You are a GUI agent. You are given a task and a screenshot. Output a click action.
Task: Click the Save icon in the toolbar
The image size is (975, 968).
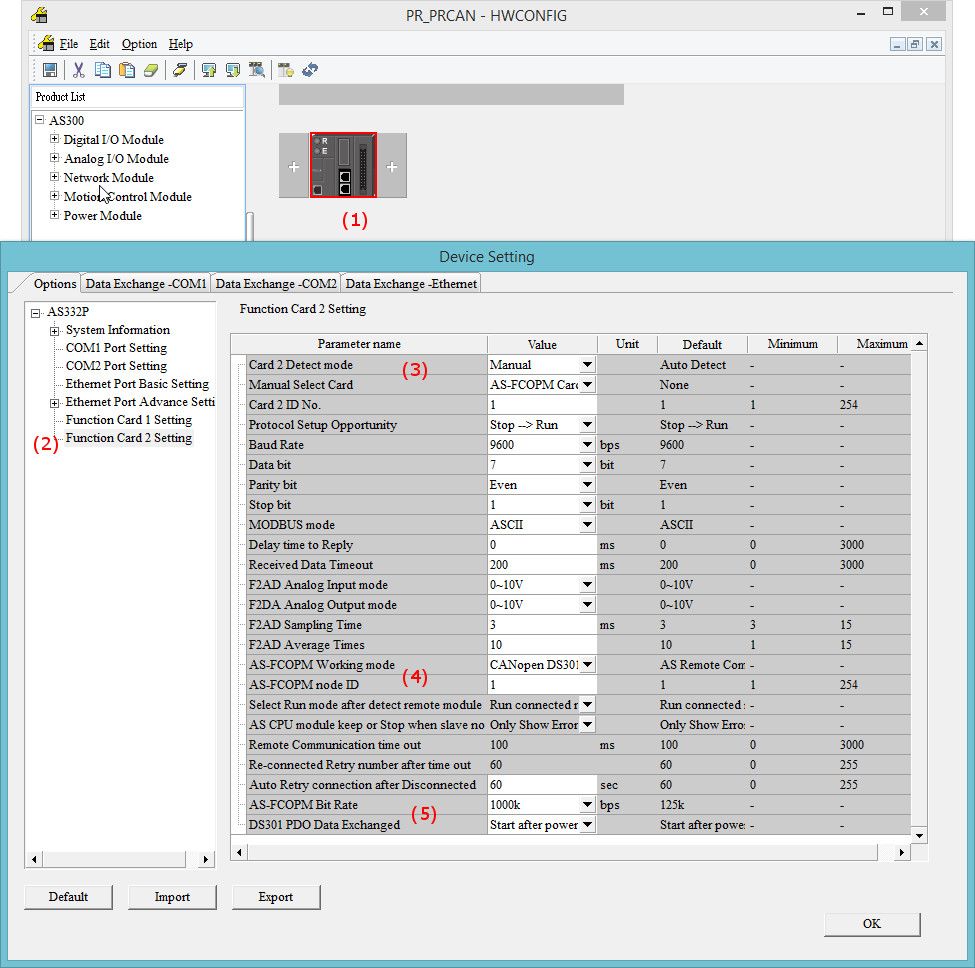[49, 70]
